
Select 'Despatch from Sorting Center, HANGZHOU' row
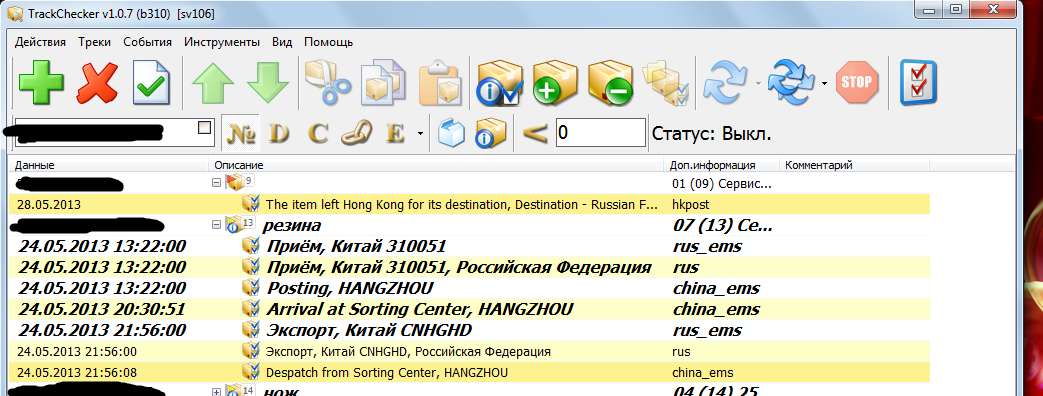coord(470,373)
